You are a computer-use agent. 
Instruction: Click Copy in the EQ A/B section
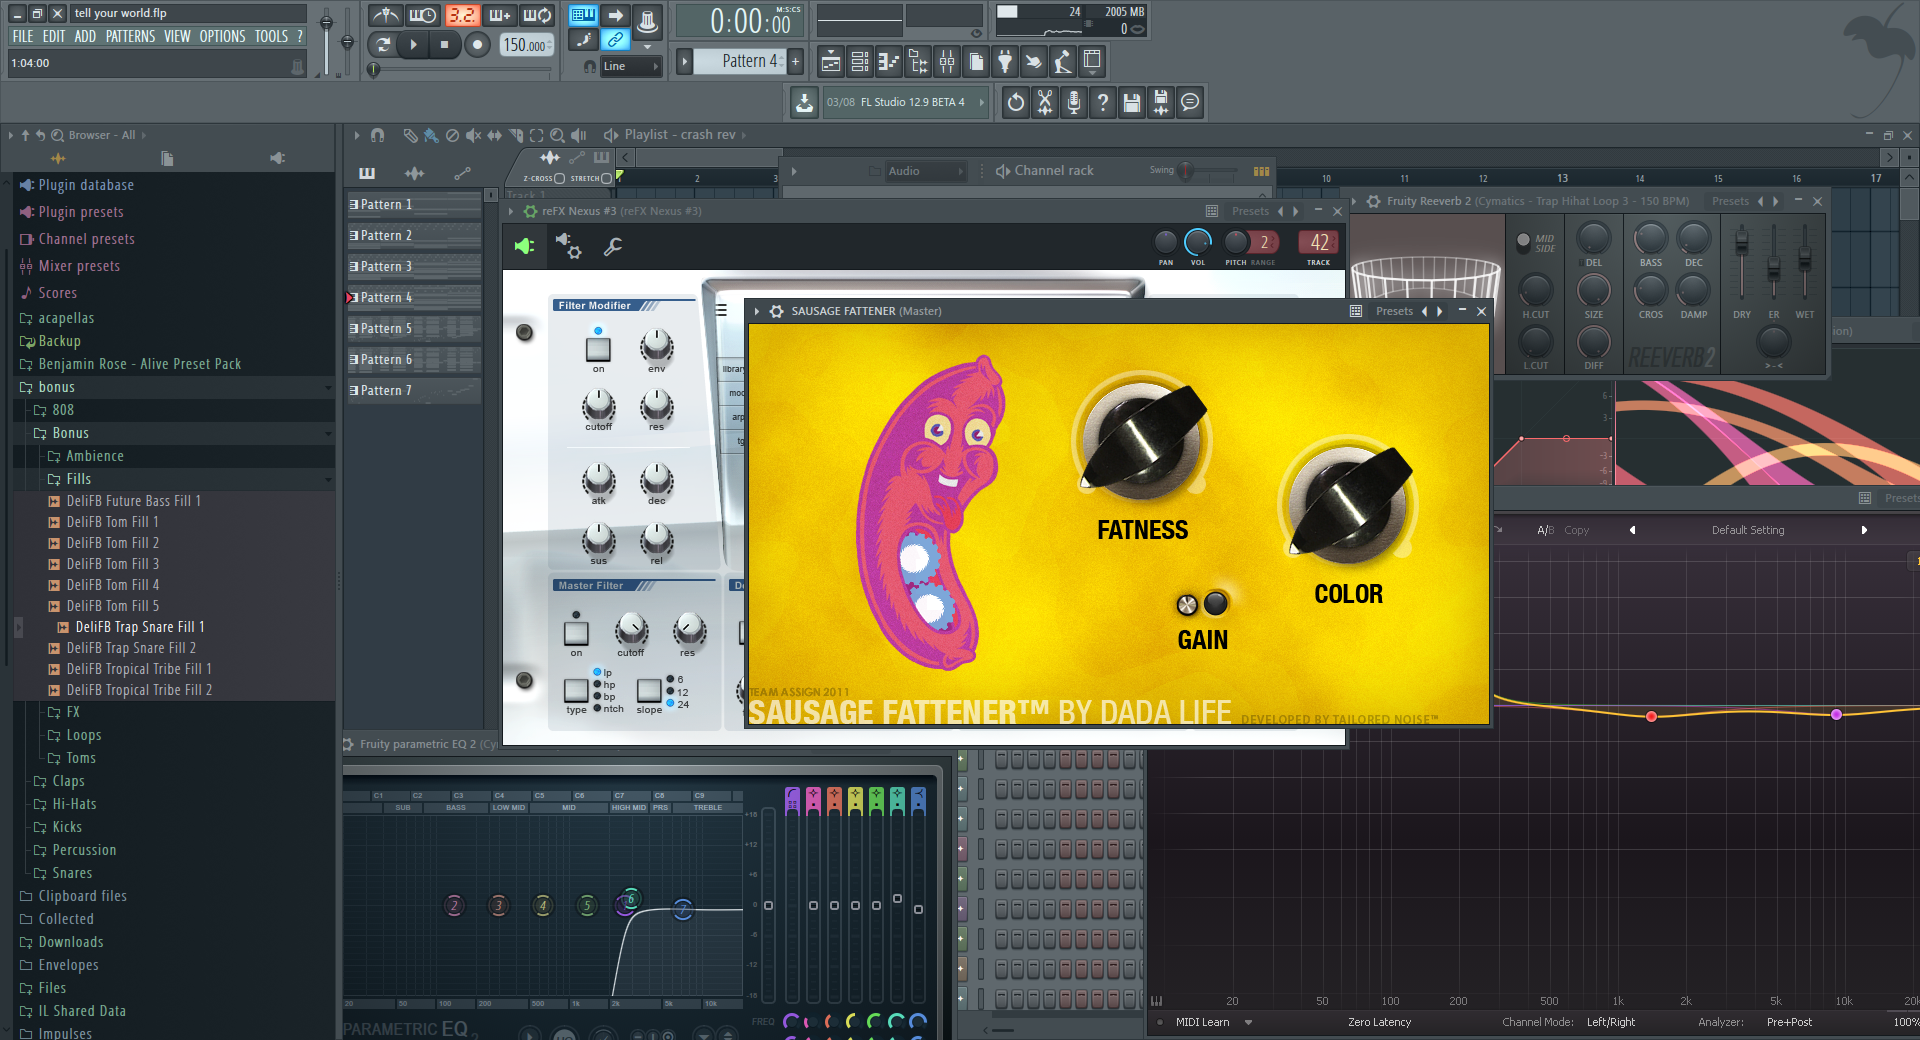click(1577, 530)
